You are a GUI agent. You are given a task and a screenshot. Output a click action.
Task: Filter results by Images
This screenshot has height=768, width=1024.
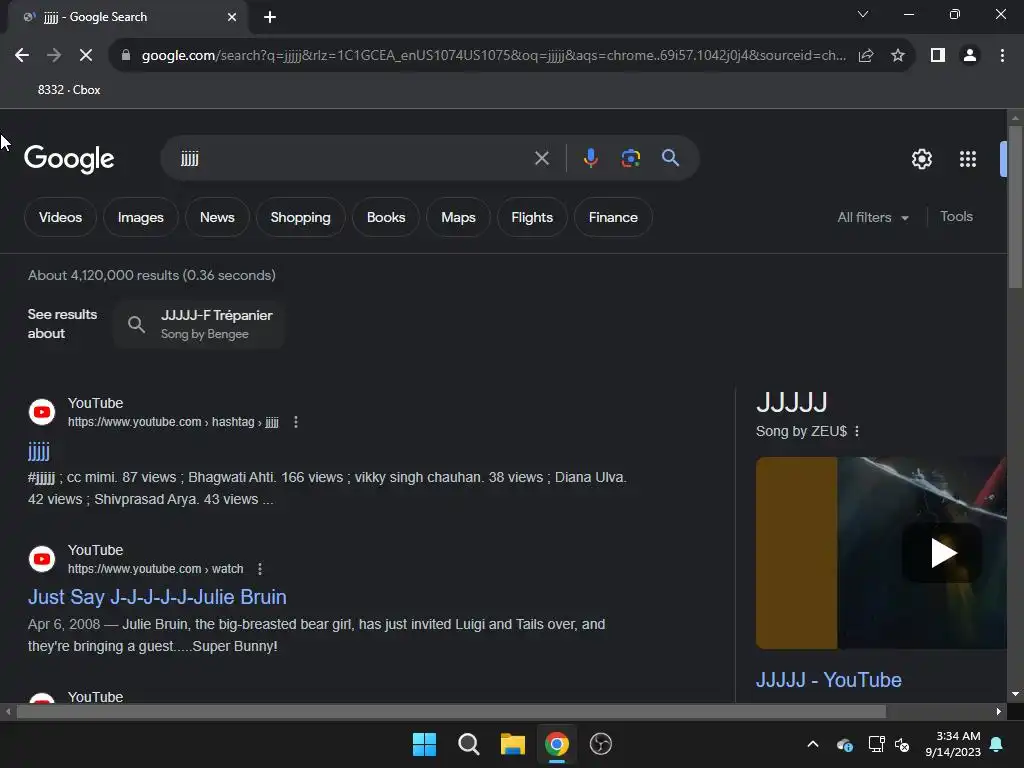pos(140,217)
